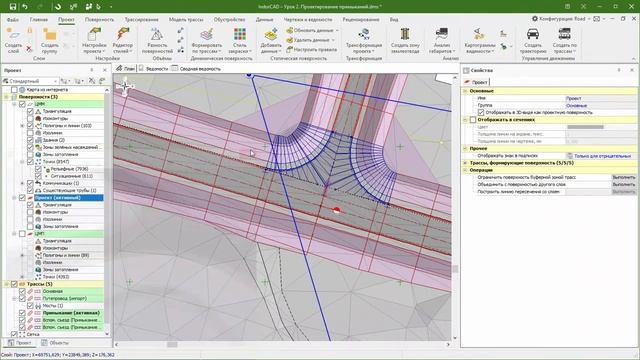Click Выполнить for Объединить с поверхностью другого слоя
The image size is (640, 360).
click(x=624, y=184)
